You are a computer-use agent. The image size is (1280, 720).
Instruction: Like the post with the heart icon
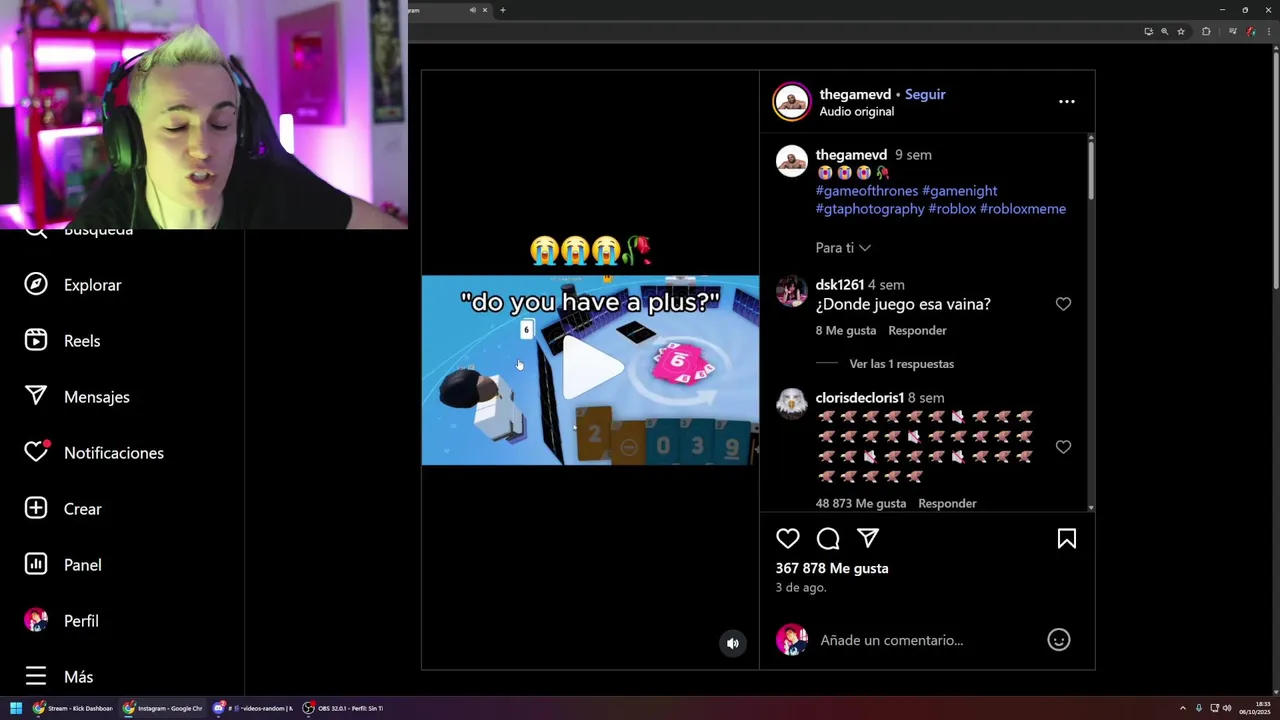788,539
